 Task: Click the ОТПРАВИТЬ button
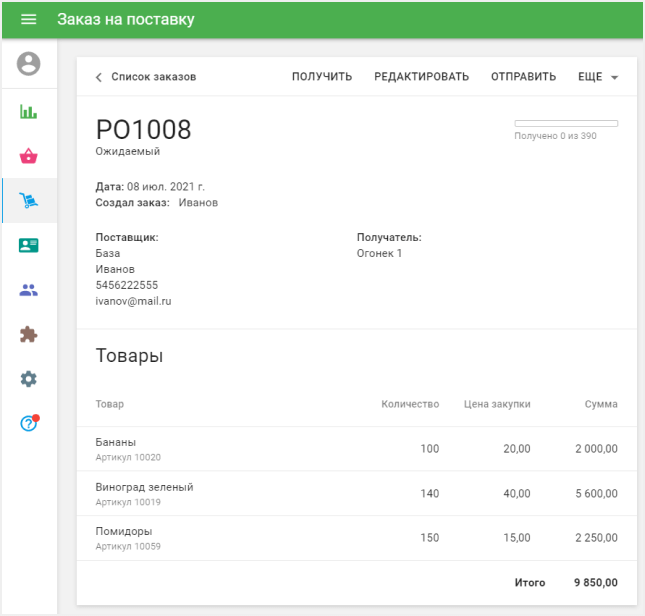pyautogui.click(x=523, y=77)
